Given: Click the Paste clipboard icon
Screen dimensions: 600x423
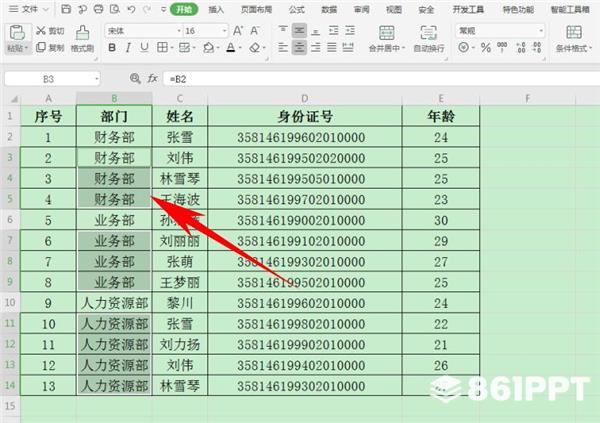Looking at the screenshot, I should (17, 32).
